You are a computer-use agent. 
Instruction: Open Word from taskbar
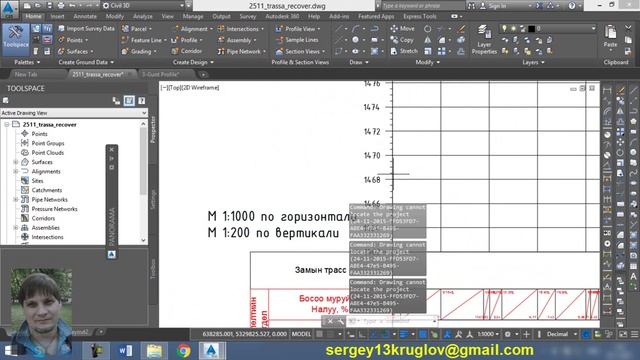pos(125,351)
